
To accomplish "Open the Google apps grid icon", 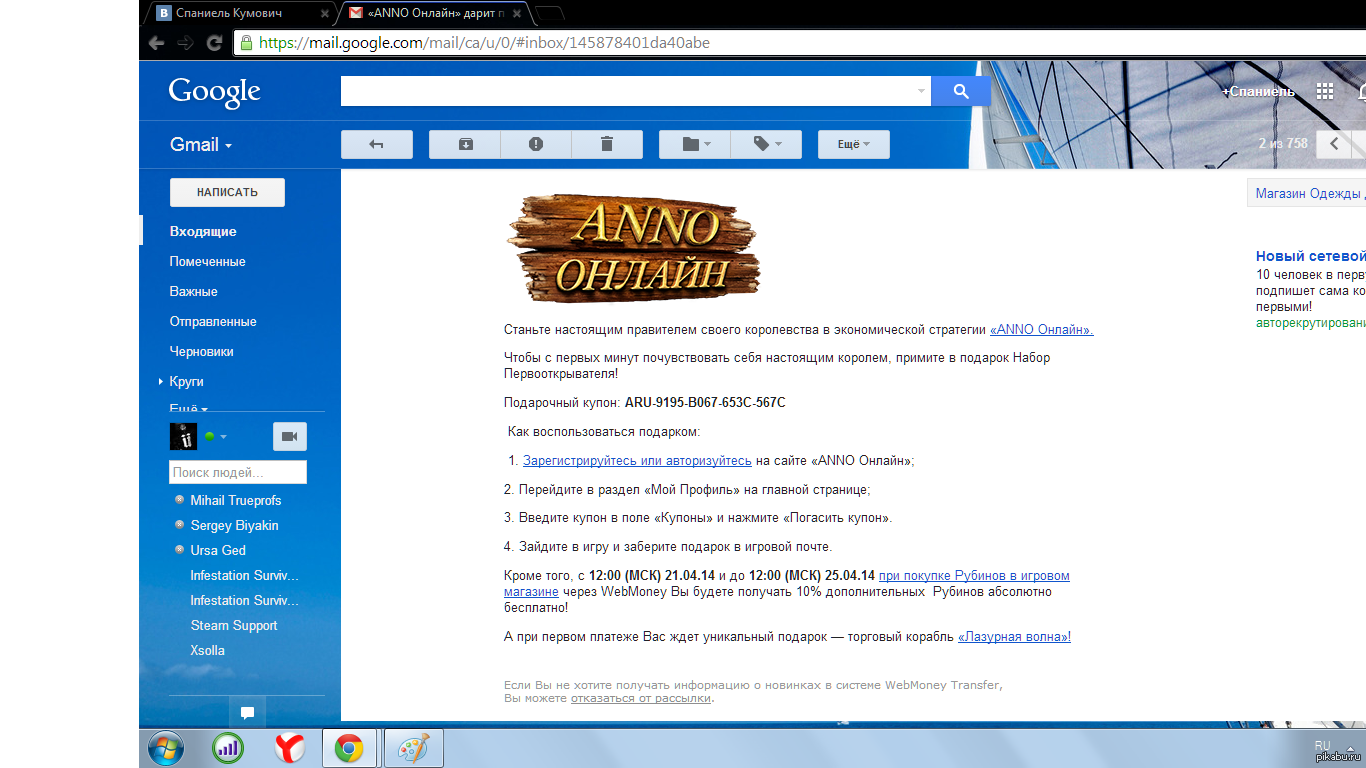I will (x=1325, y=91).
